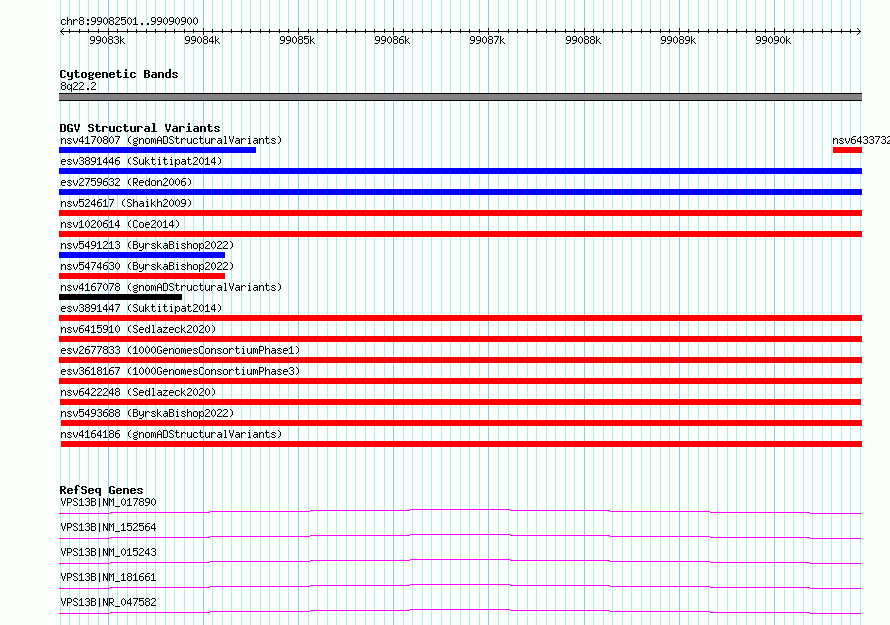Click the chr8:99082501..99090900 region label
Image resolution: width=890 pixels, height=625 pixels.
tap(129, 22)
